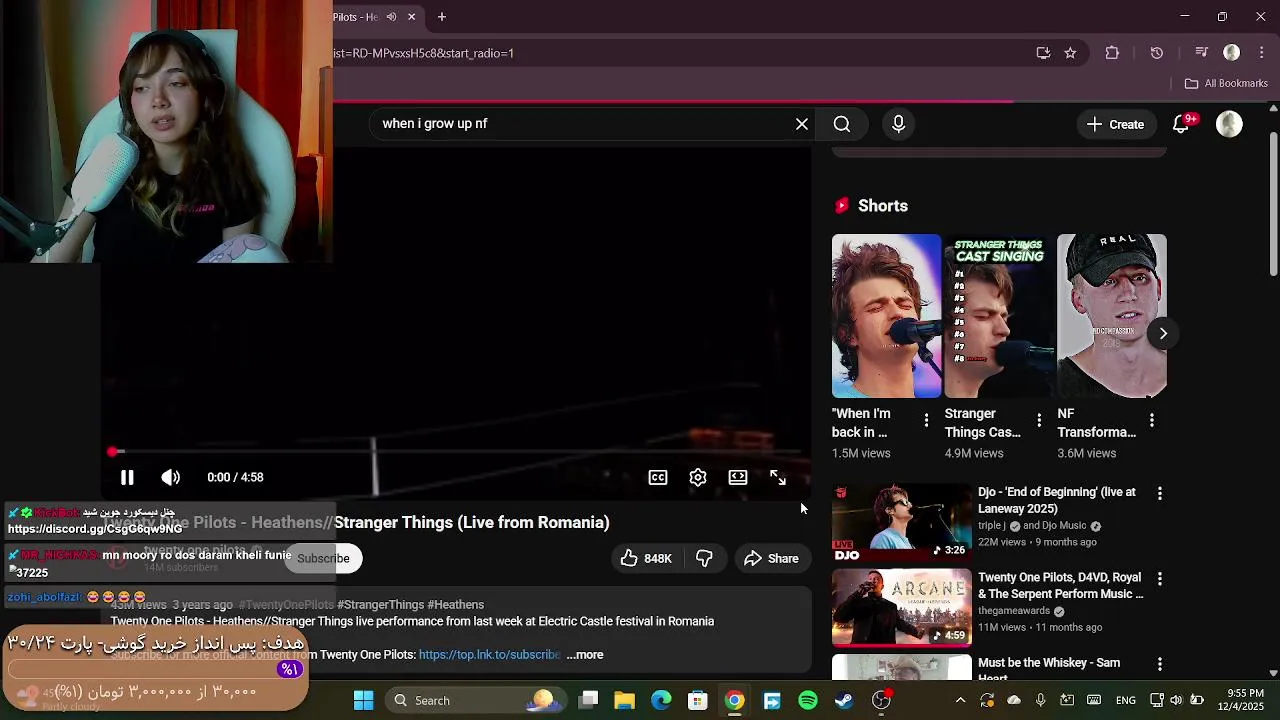Open OBS Studio from the taskbar
The image size is (1280, 720).
(x=881, y=700)
